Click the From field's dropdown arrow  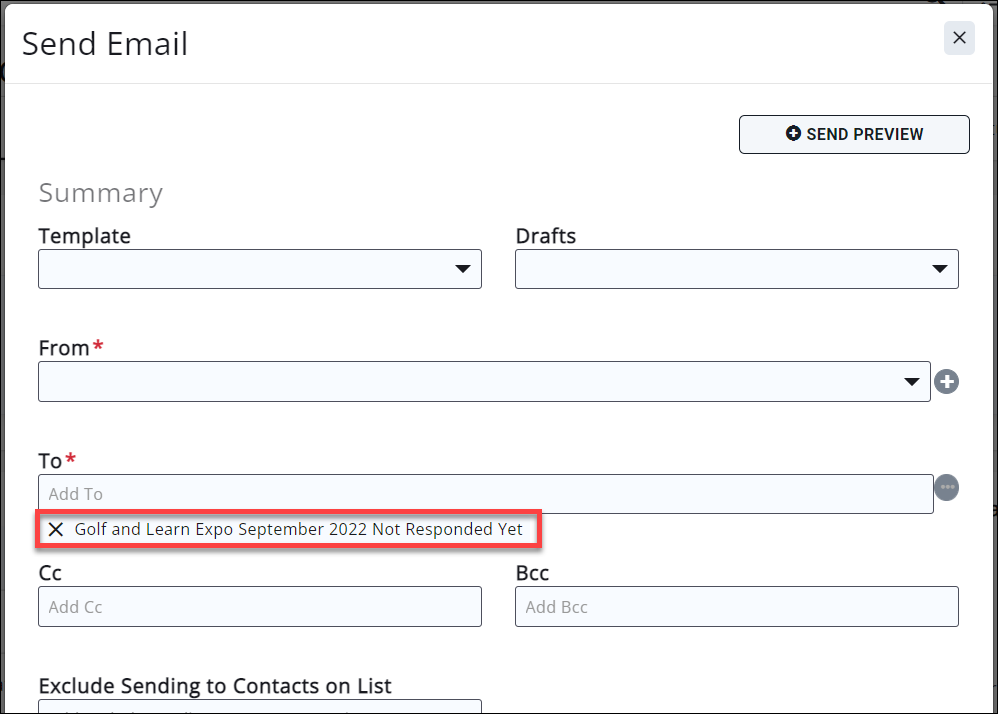(911, 382)
